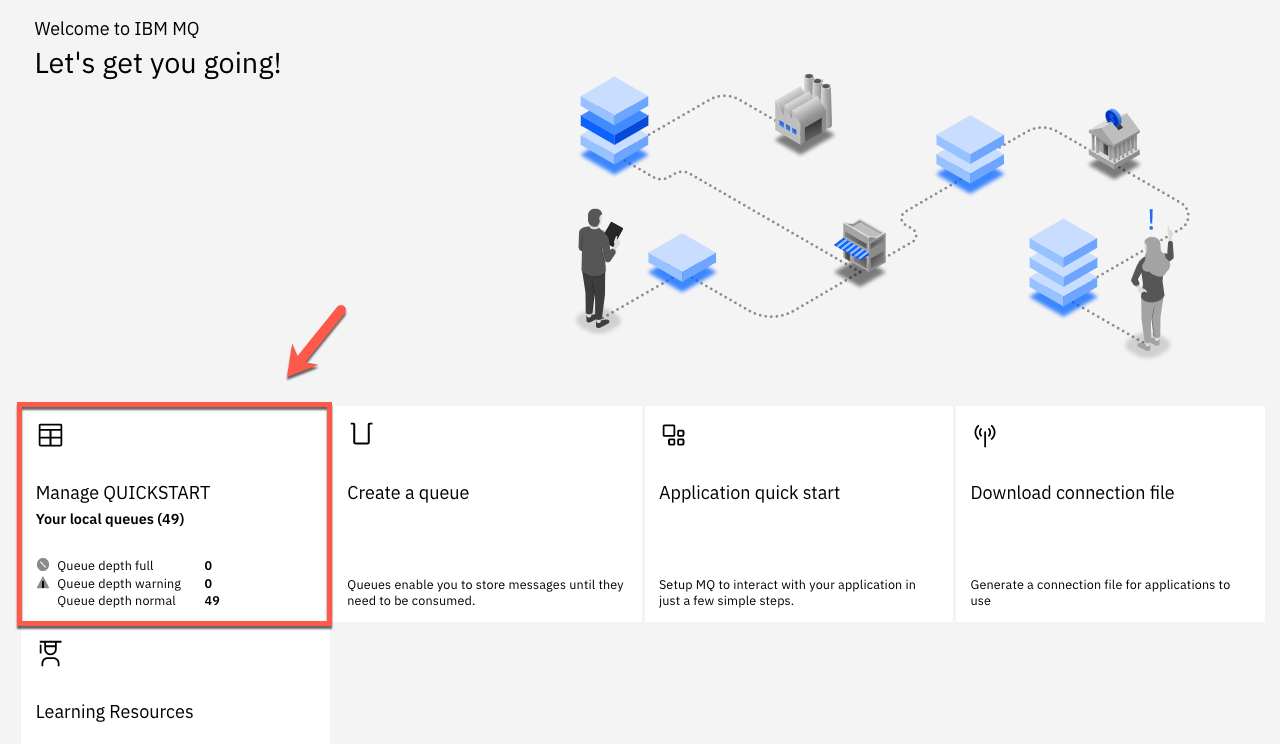This screenshot has width=1280, height=744.
Task: Click the Welcome to IBM MQ heading
Action: pyautogui.click(x=116, y=28)
